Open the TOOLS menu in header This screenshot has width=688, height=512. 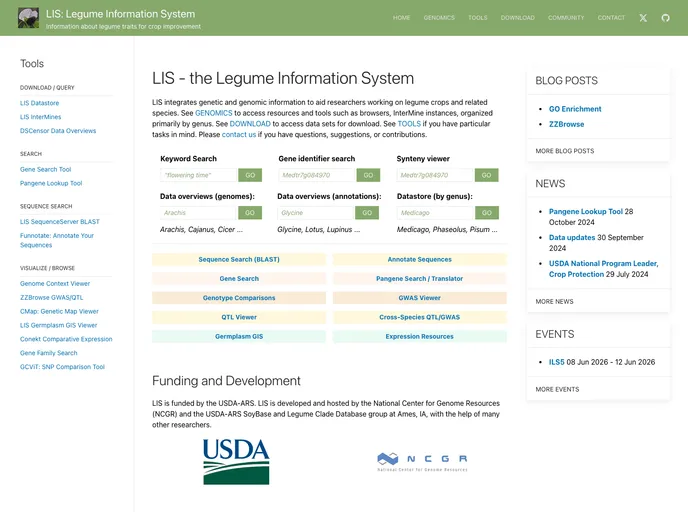[478, 18]
